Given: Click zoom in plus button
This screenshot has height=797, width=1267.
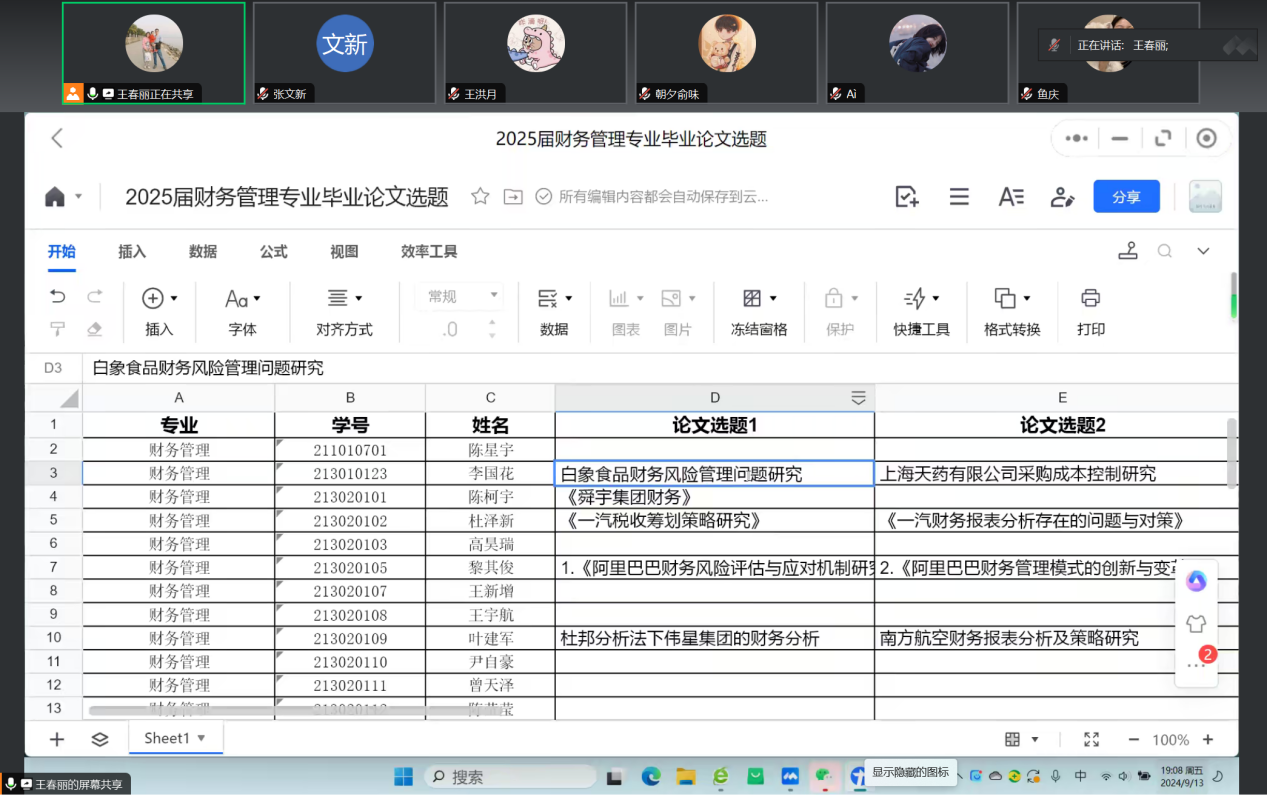Looking at the screenshot, I should coord(1208,740).
